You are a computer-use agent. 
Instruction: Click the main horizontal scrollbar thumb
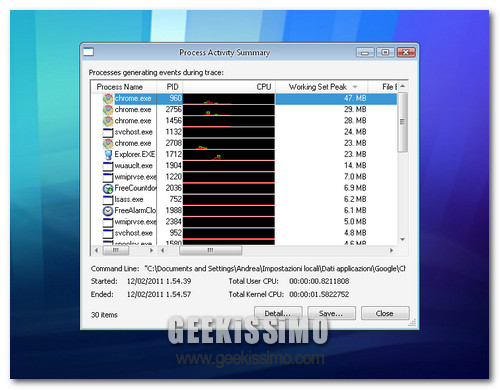(x=210, y=250)
